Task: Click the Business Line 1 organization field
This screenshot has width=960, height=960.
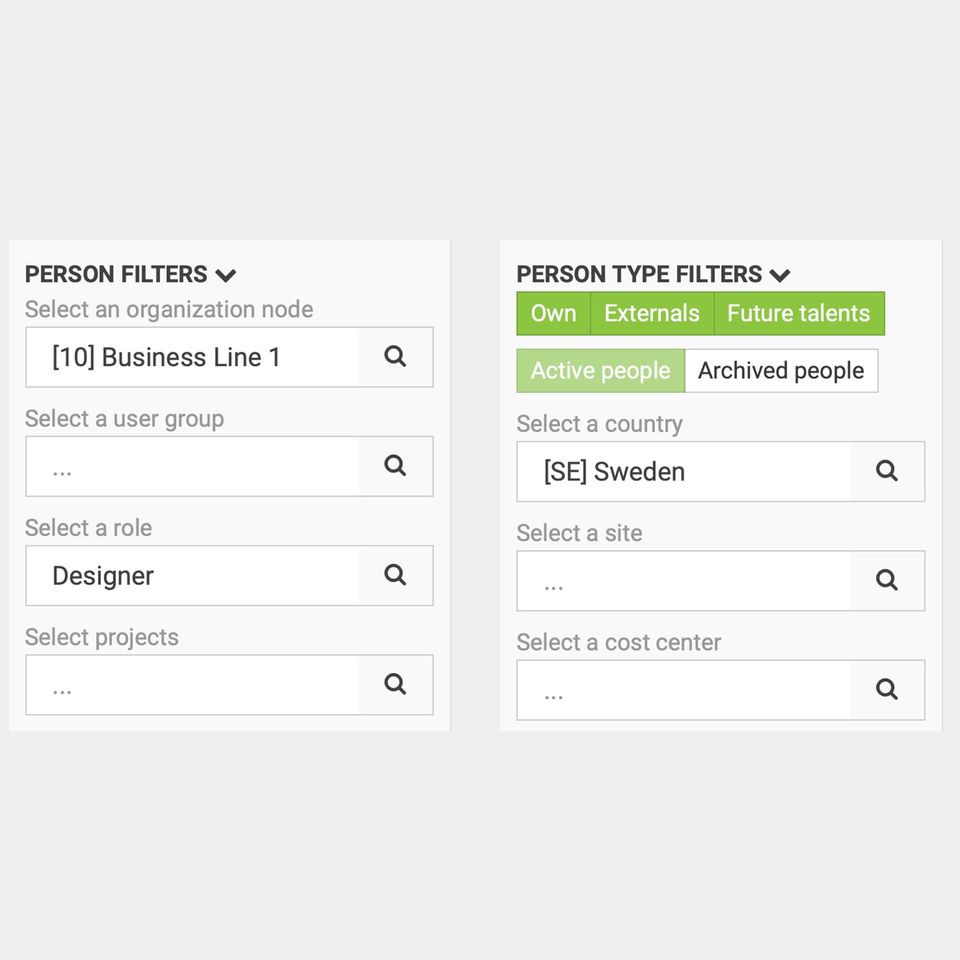Action: coord(192,357)
